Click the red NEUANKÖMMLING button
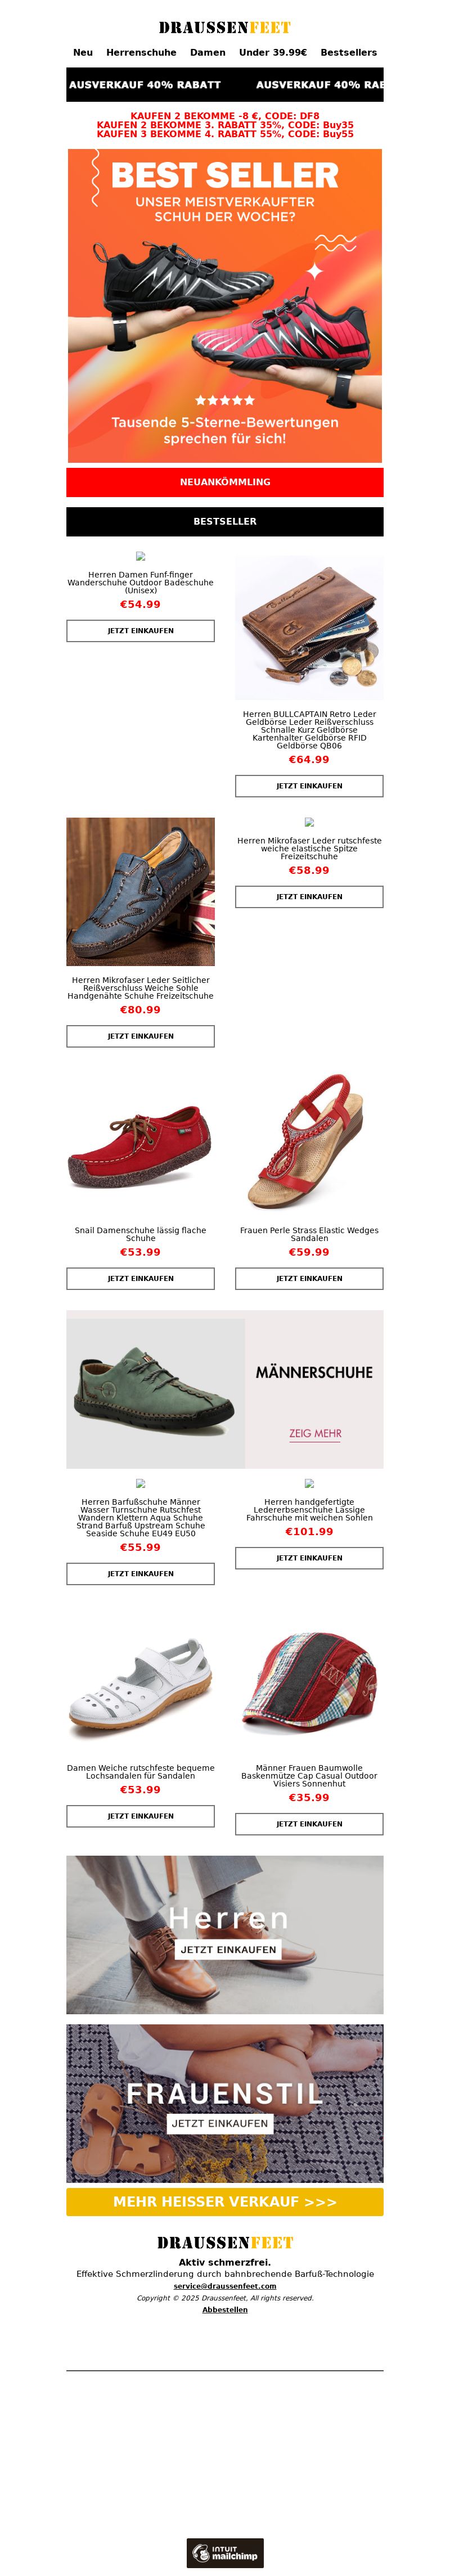 pyautogui.click(x=225, y=482)
